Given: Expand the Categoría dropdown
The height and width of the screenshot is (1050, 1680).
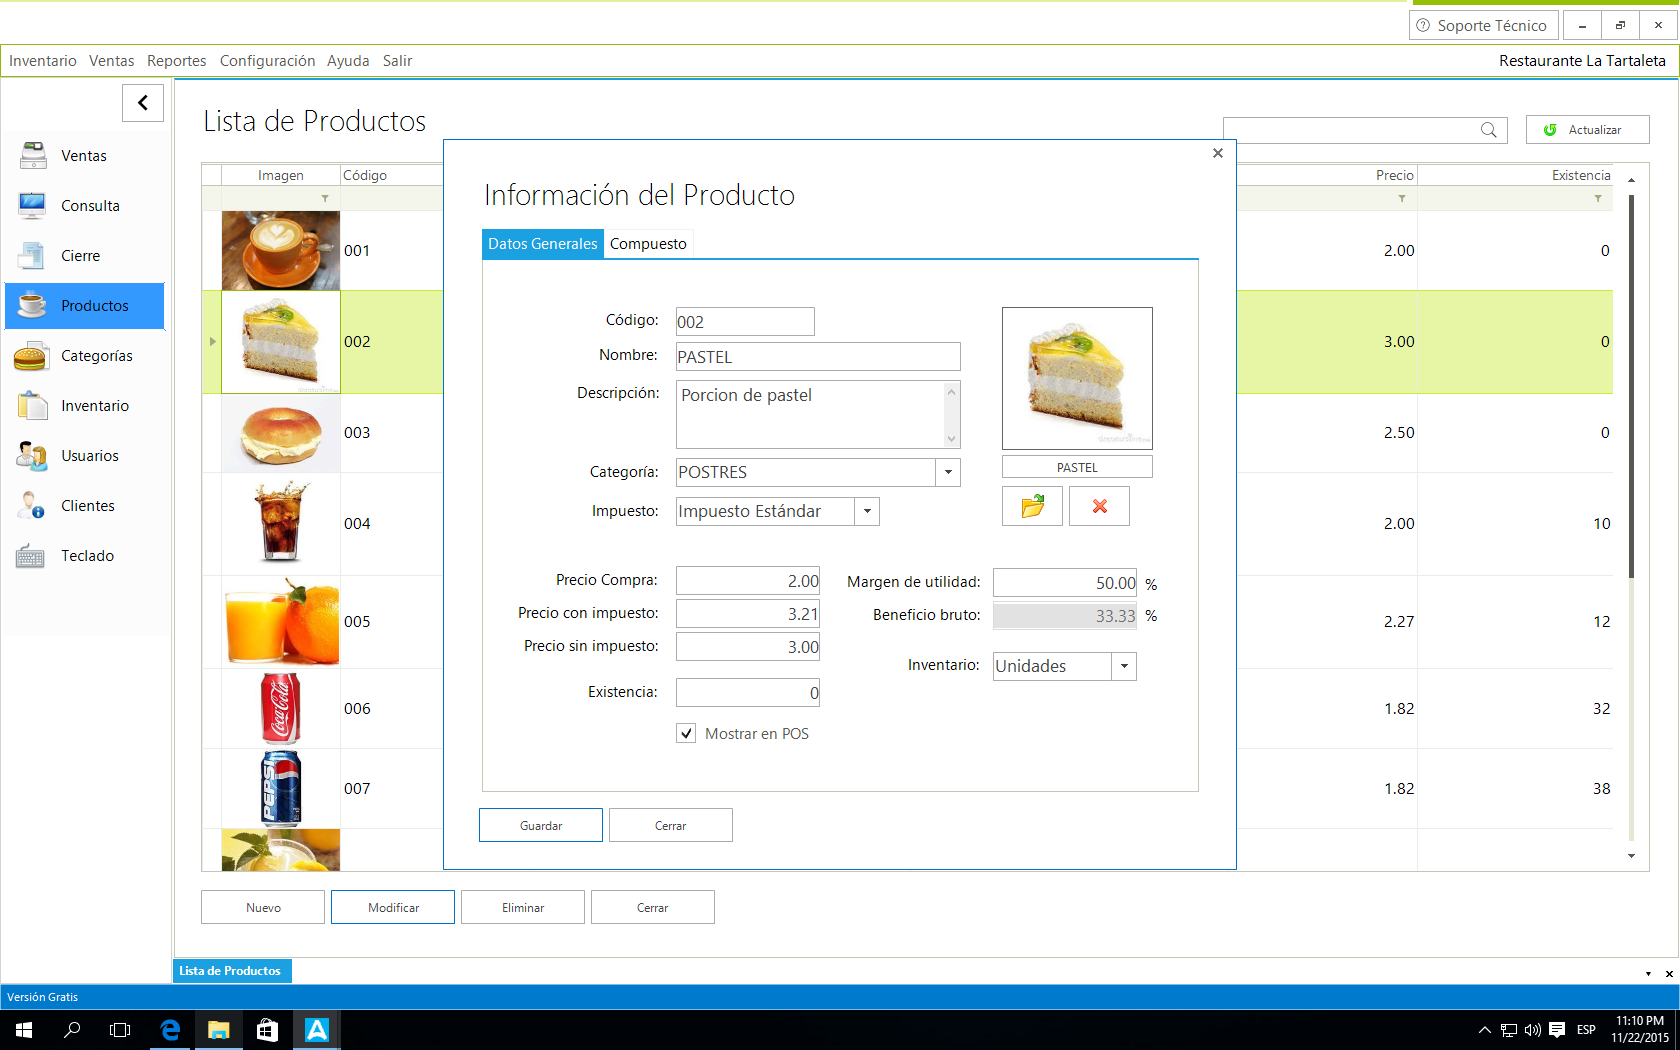Looking at the screenshot, I should click(x=948, y=472).
